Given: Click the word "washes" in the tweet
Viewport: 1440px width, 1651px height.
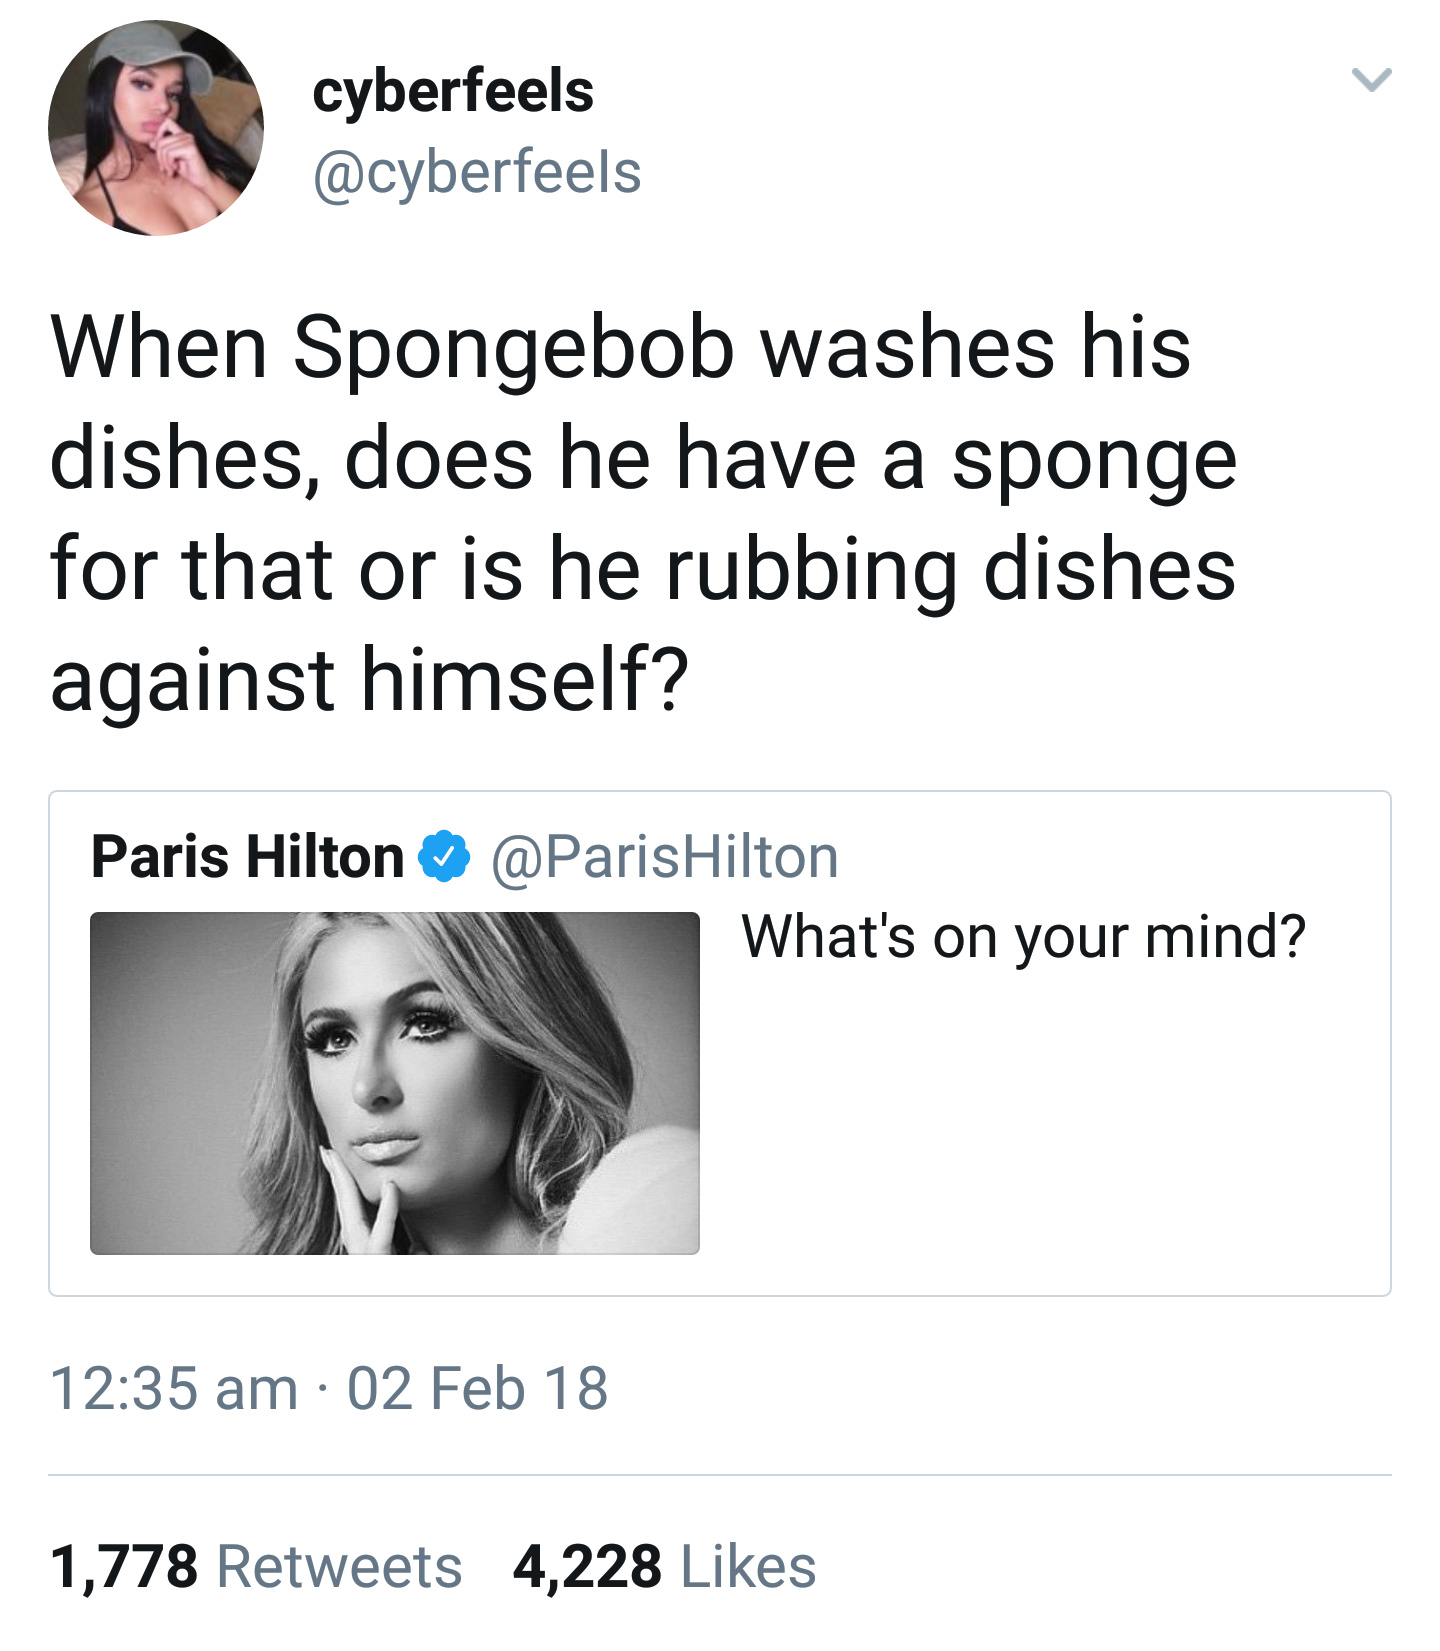Looking at the screenshot, I should coord(907,348).
